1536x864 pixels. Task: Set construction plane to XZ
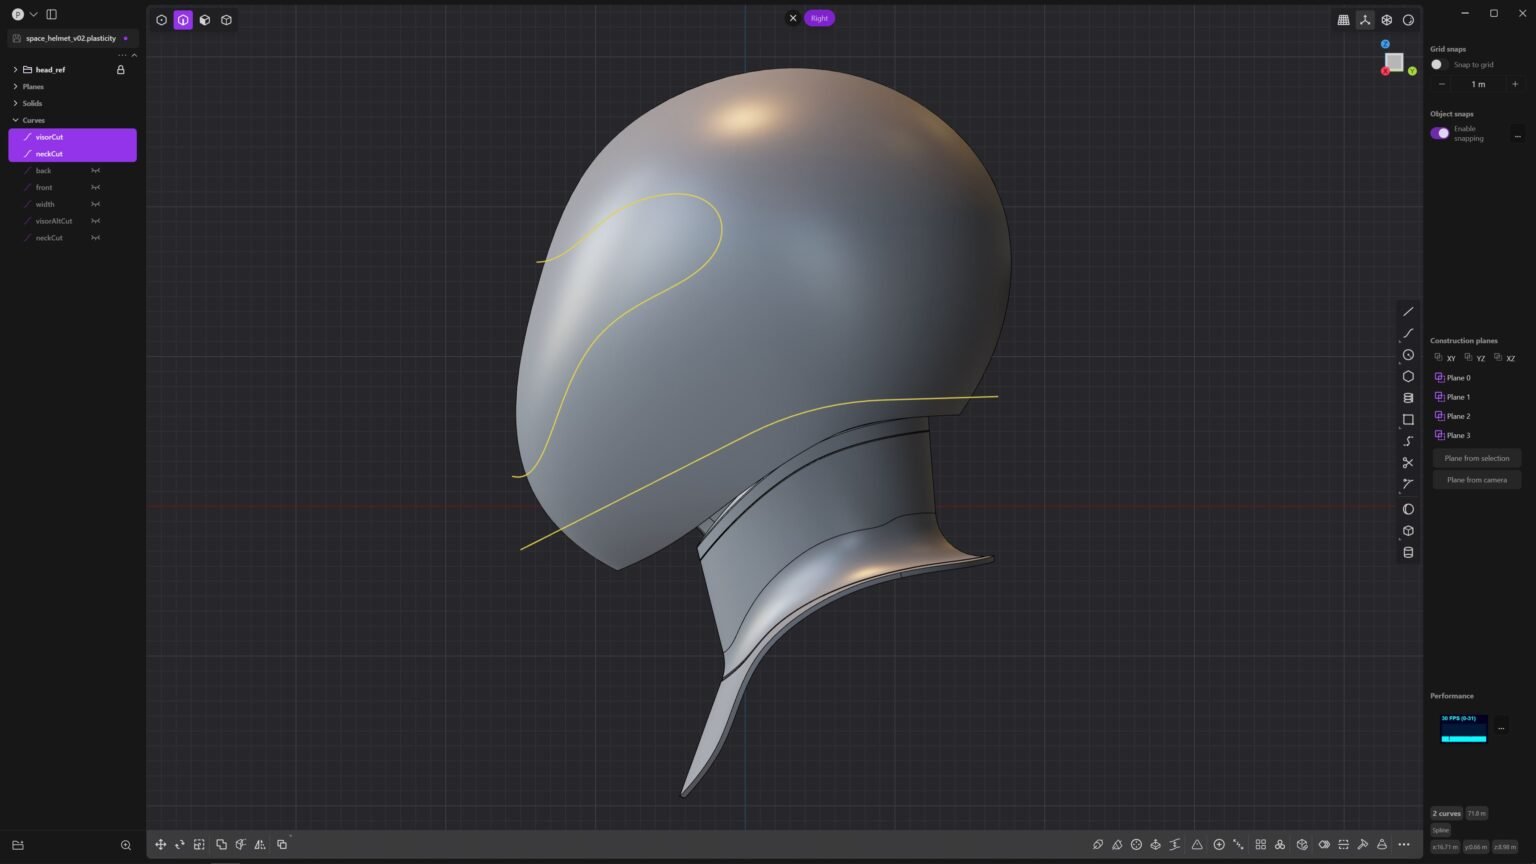pyautogui.click(x=1504, y=358)
